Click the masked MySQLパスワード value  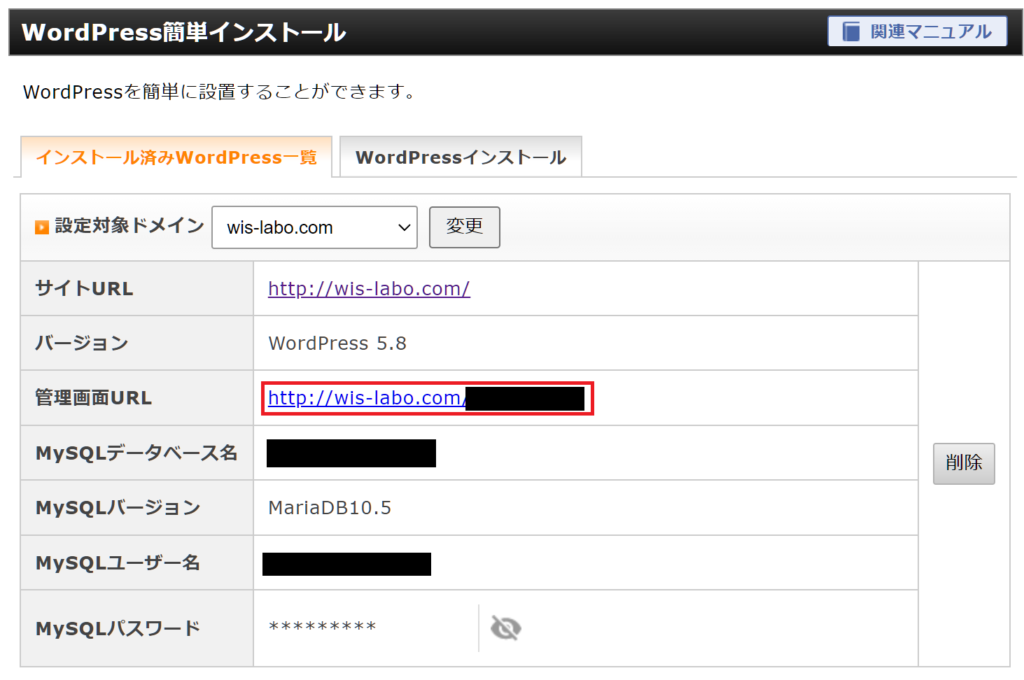[322, 627]
